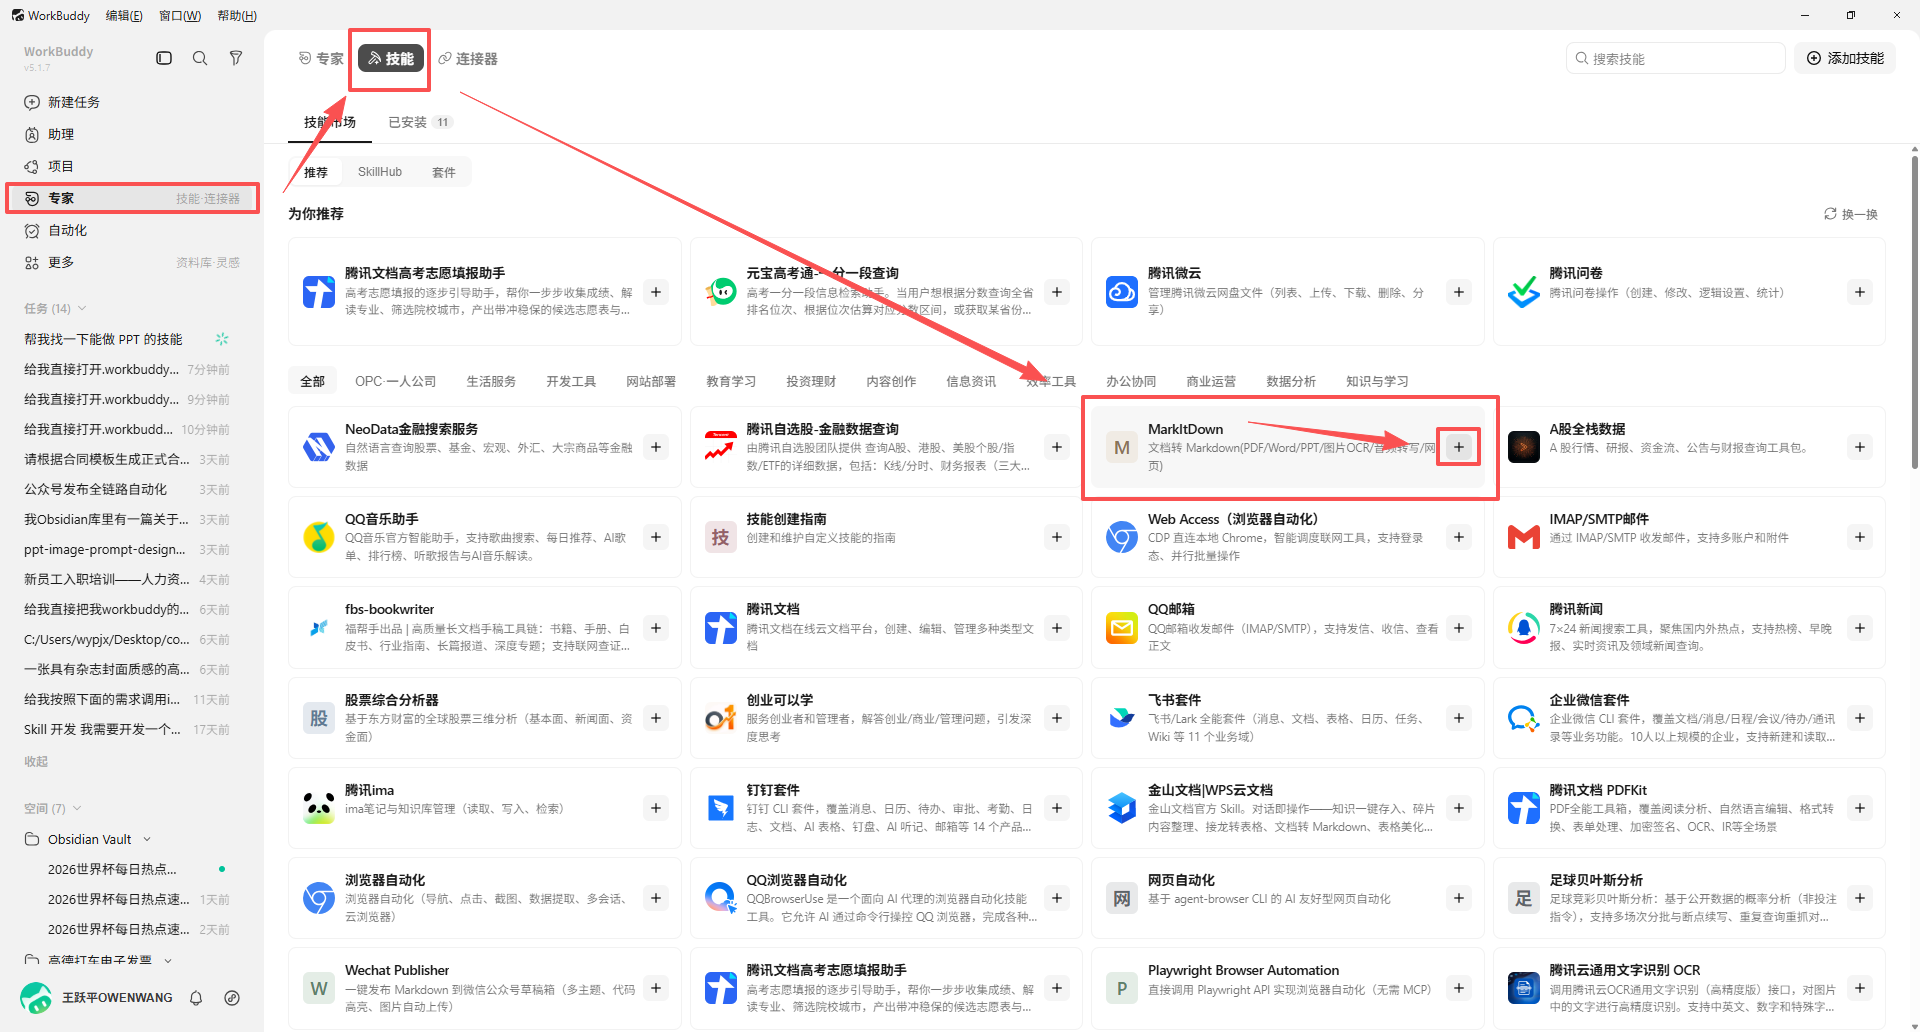Install 飞书套件 using plus icon
The width and height of the screenshot is (1920, 1032).
click(1459, 718)
